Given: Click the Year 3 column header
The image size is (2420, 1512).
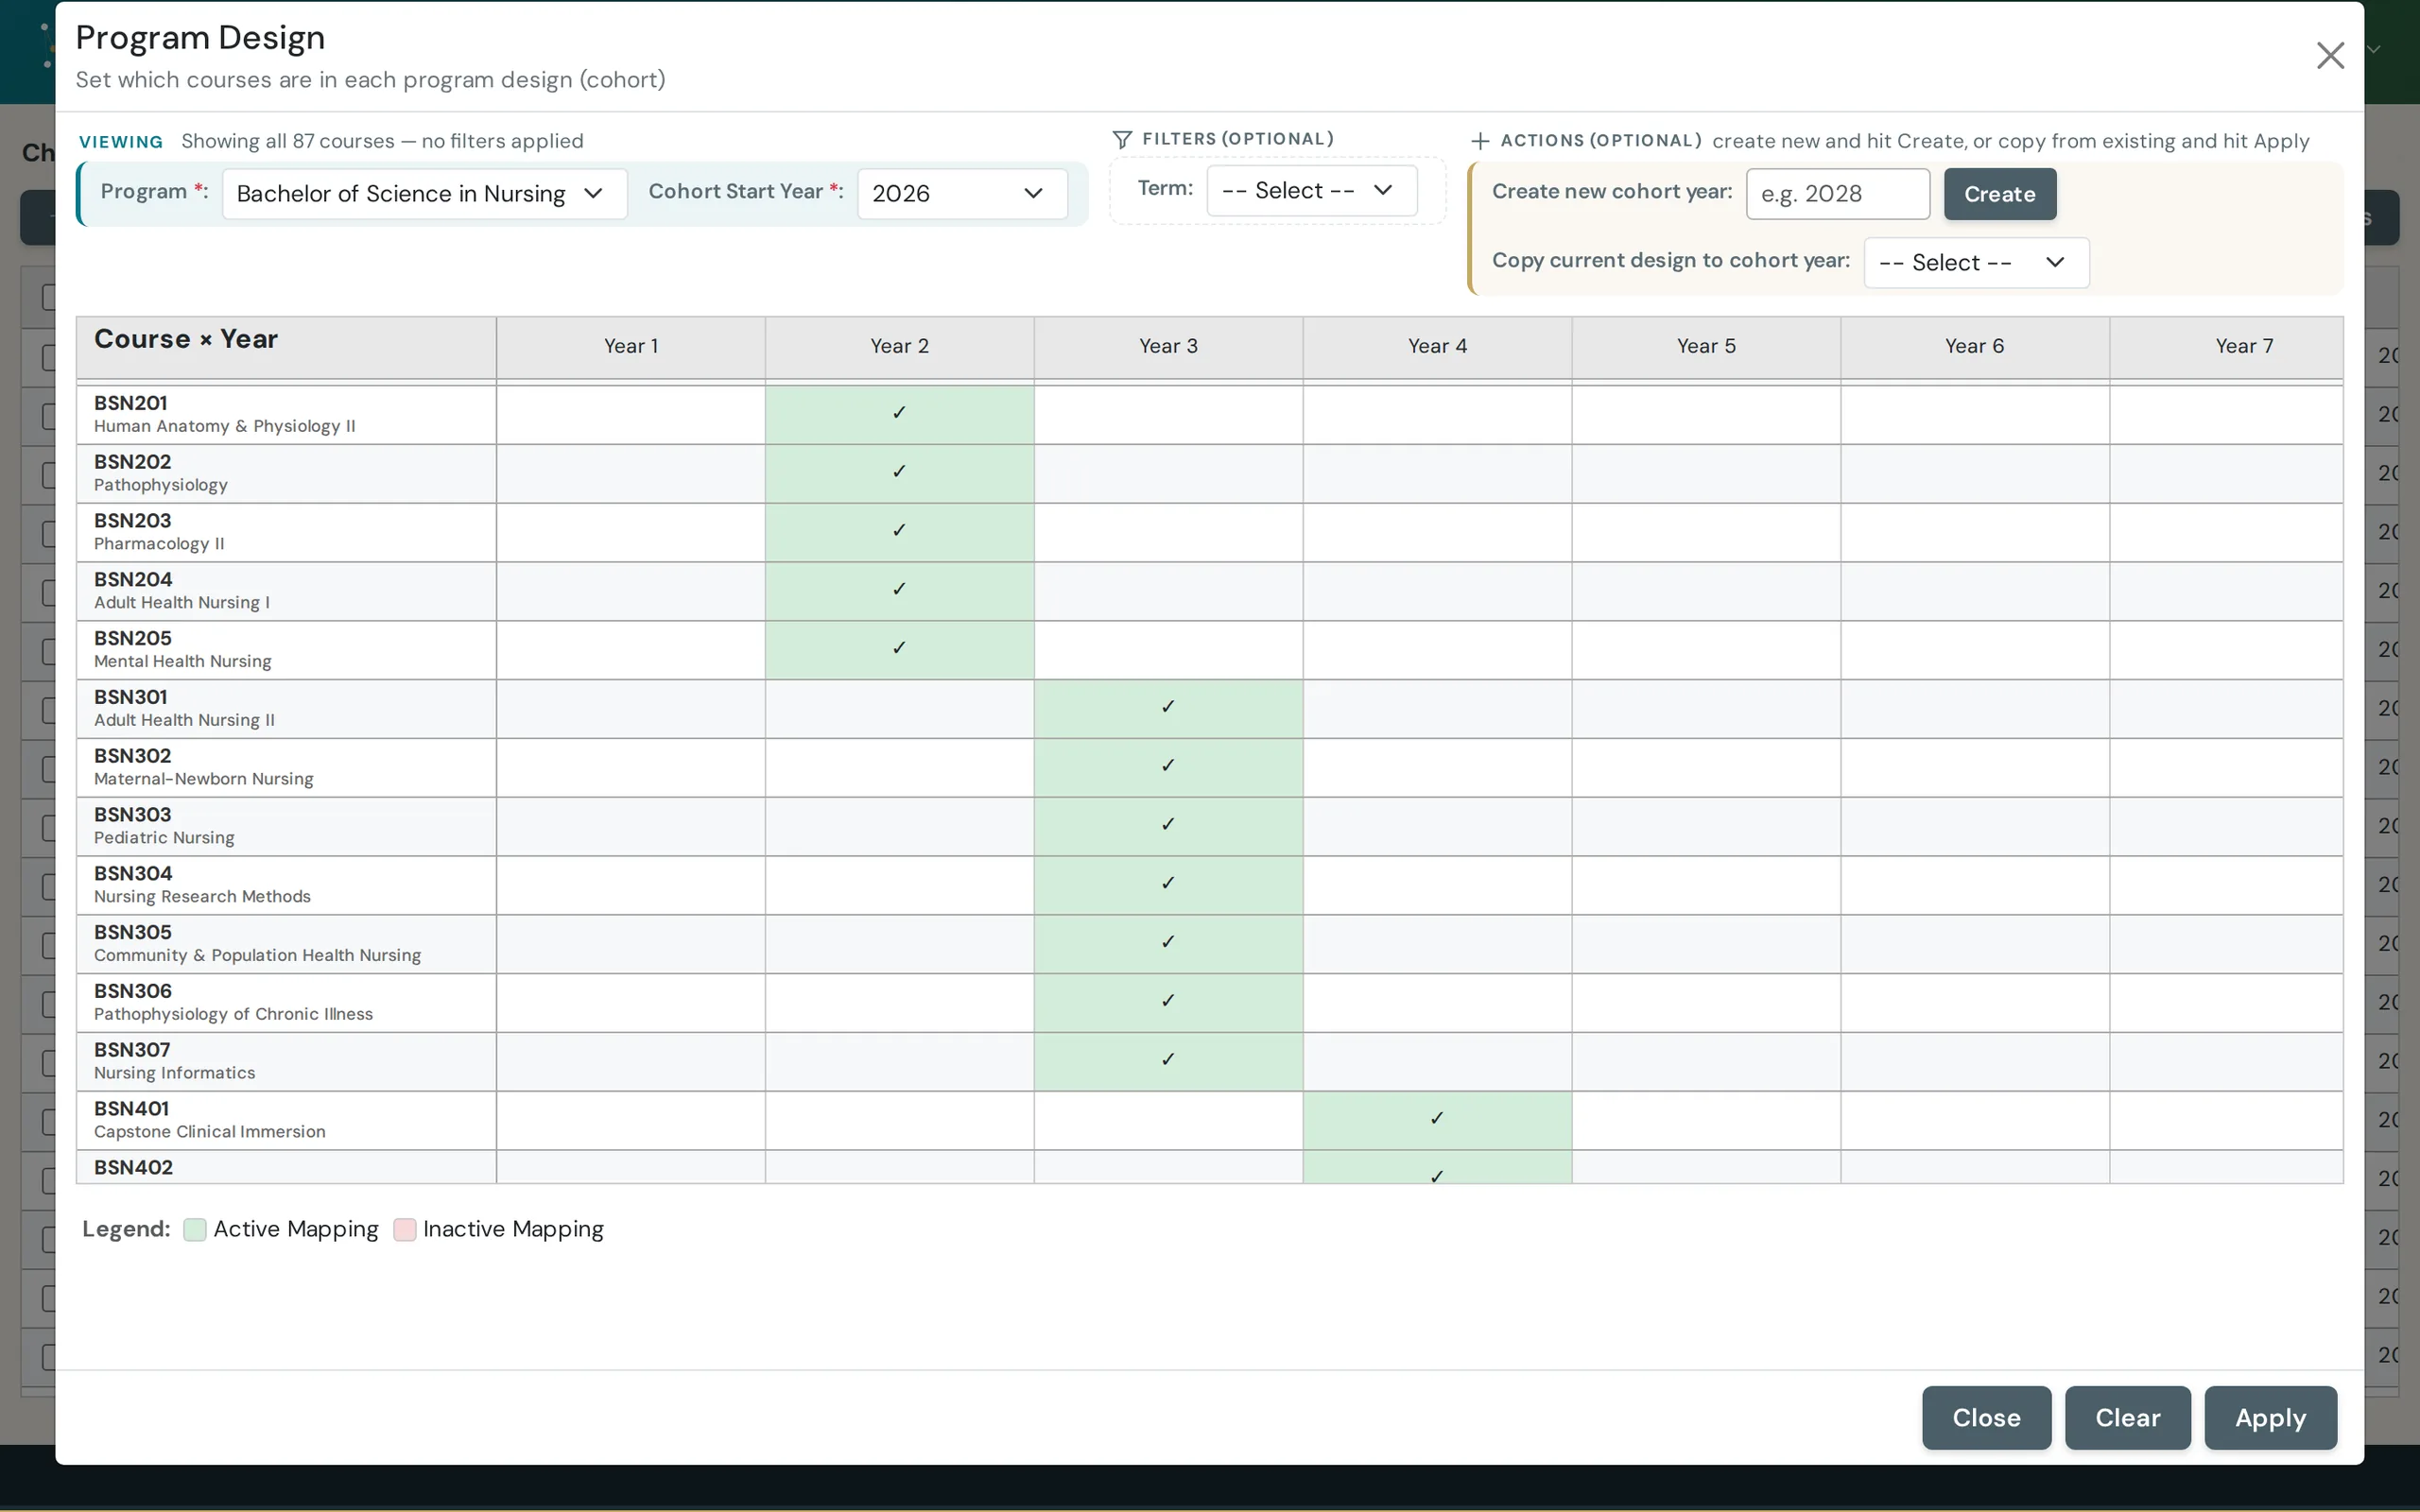Looking at the screenshot, I should pos(1168,347).
